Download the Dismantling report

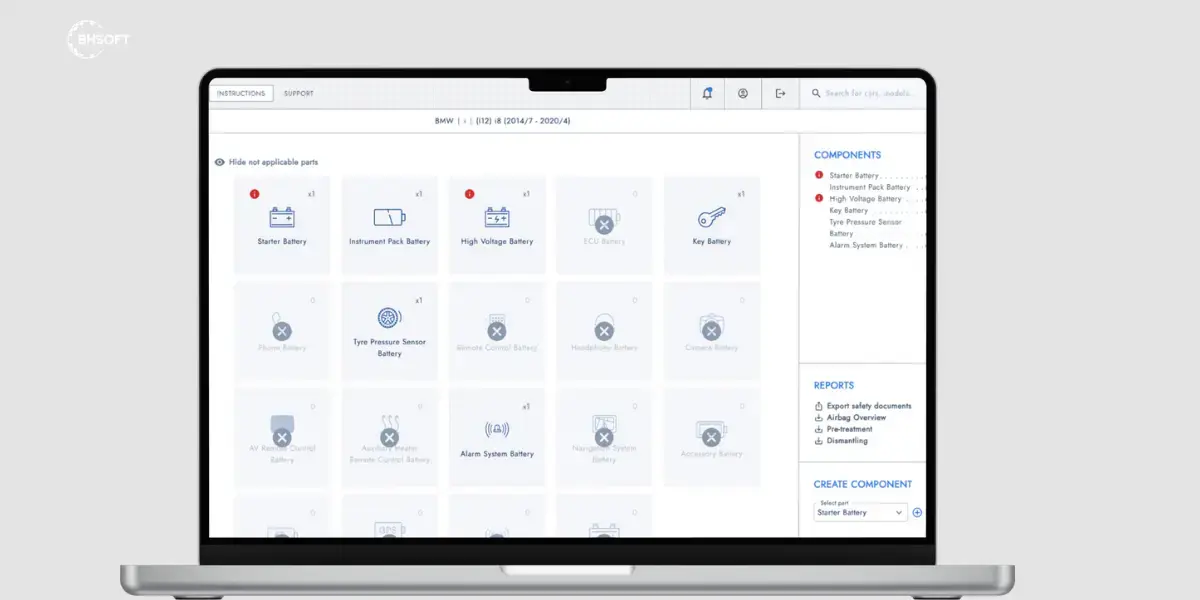tap(841, 440)
